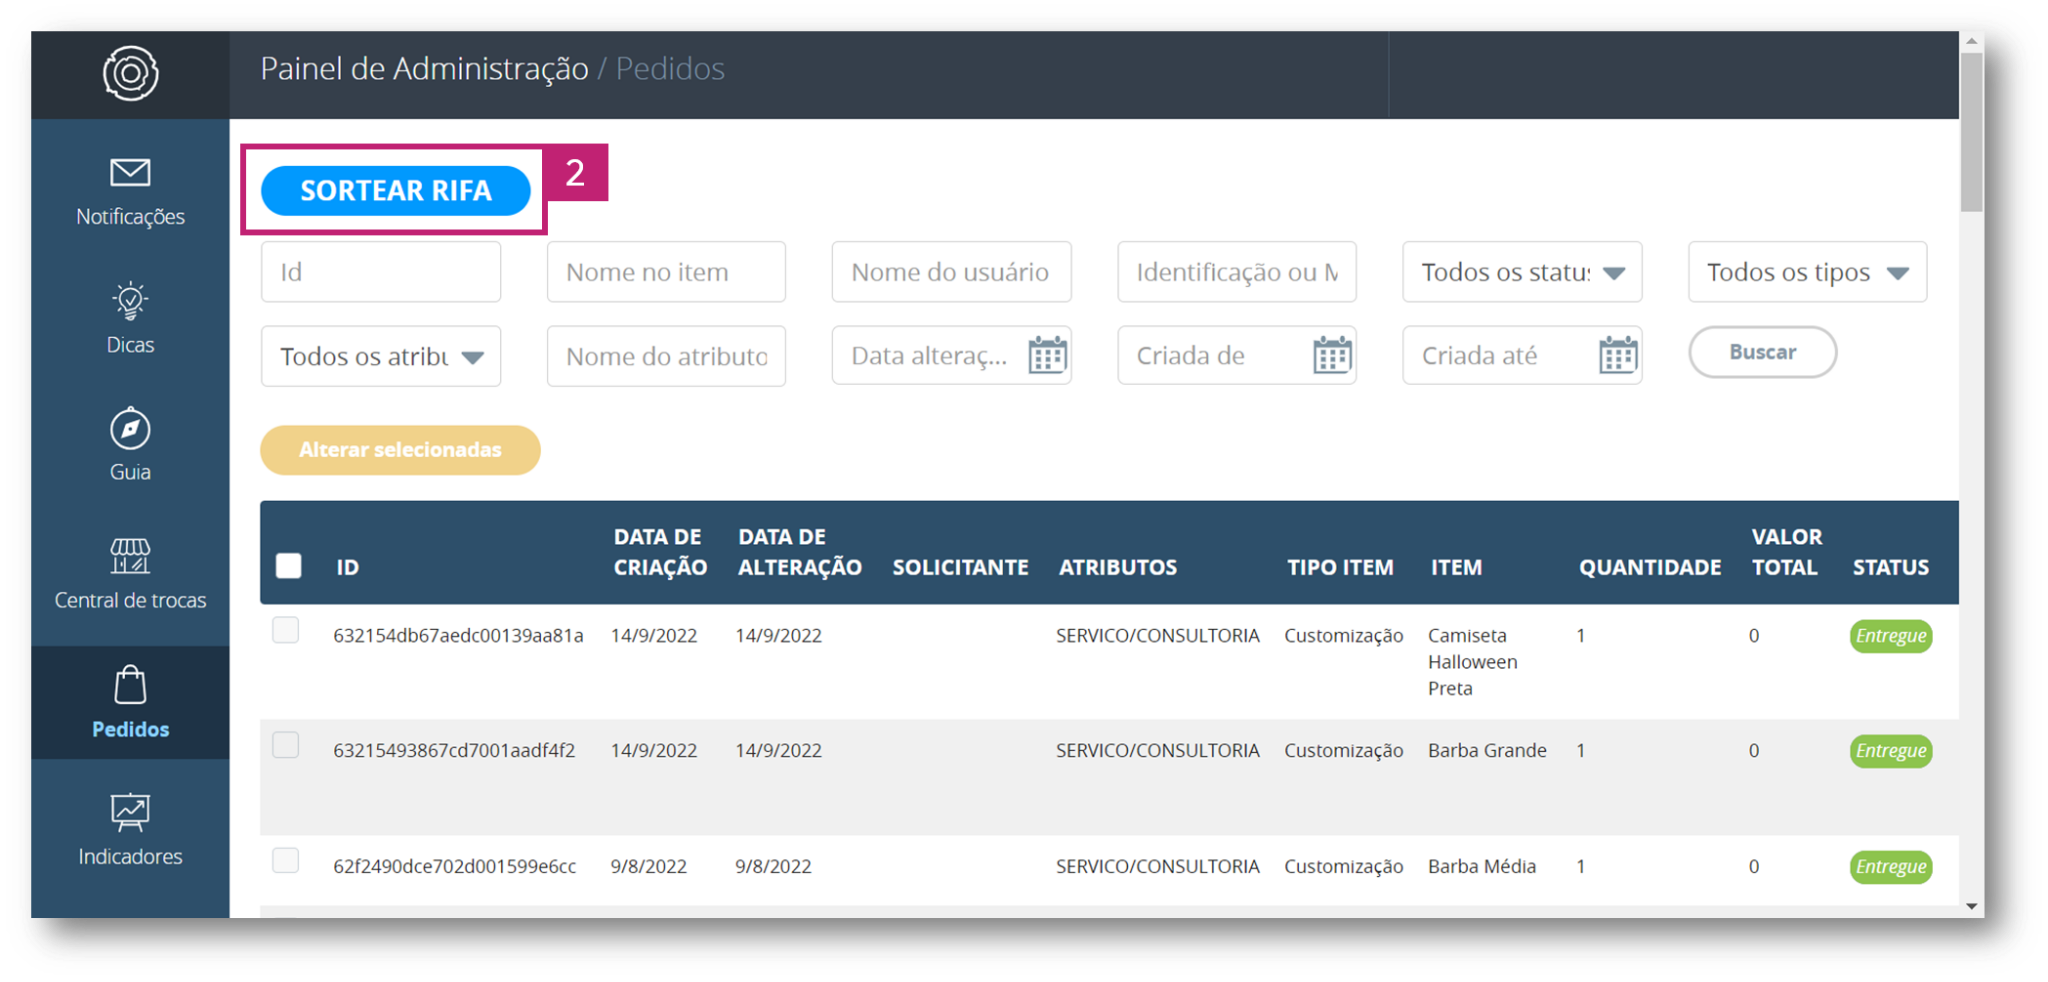Viewport: 2048px width, 982px height.
Task: Click VALOR TOTAL column header
Action: pos(1786,552)
